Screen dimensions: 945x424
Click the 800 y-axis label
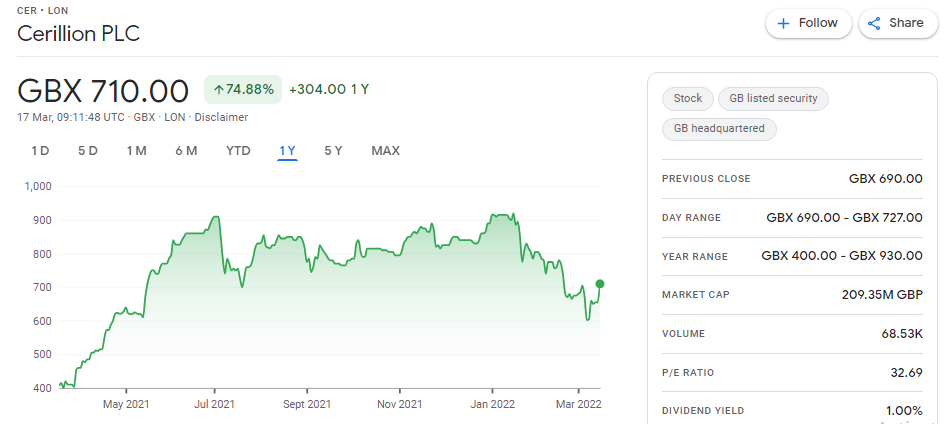tap(42, 254)
